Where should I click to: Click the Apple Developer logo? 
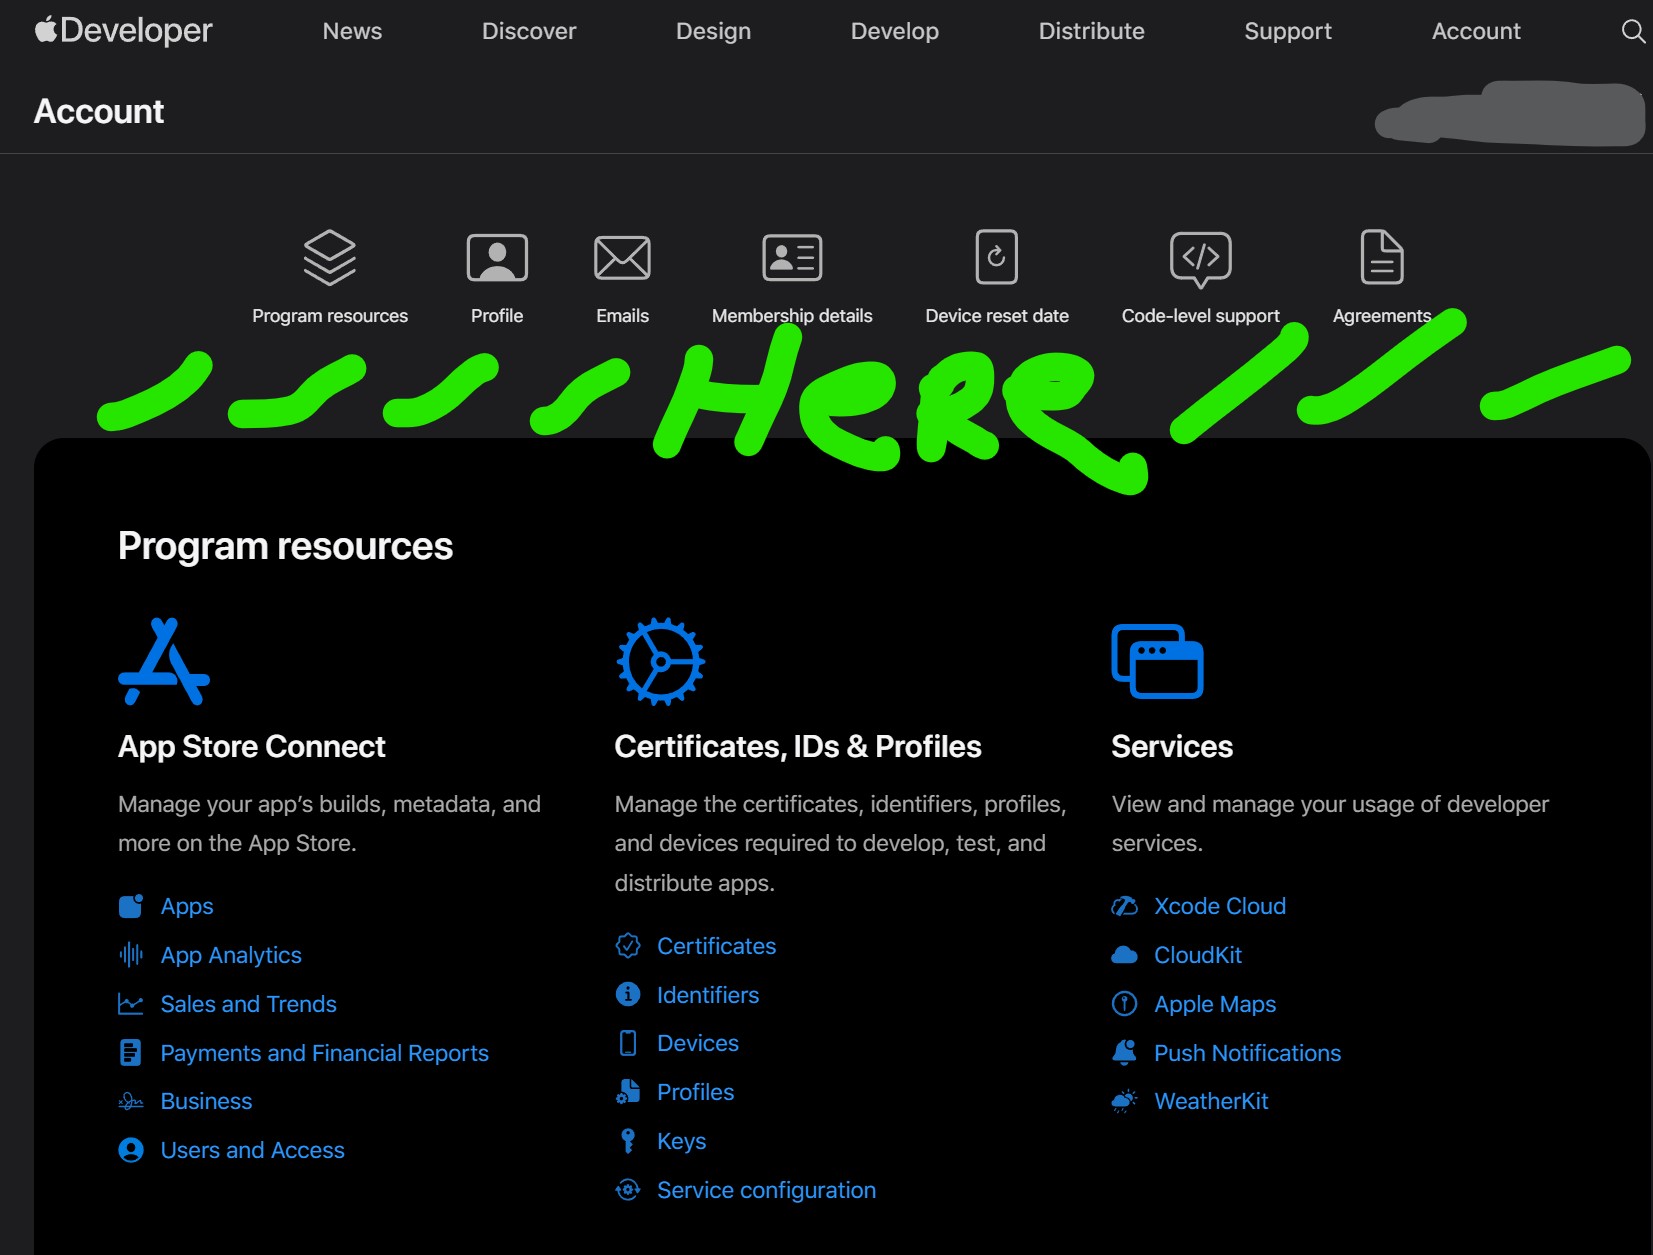(123, 31)
